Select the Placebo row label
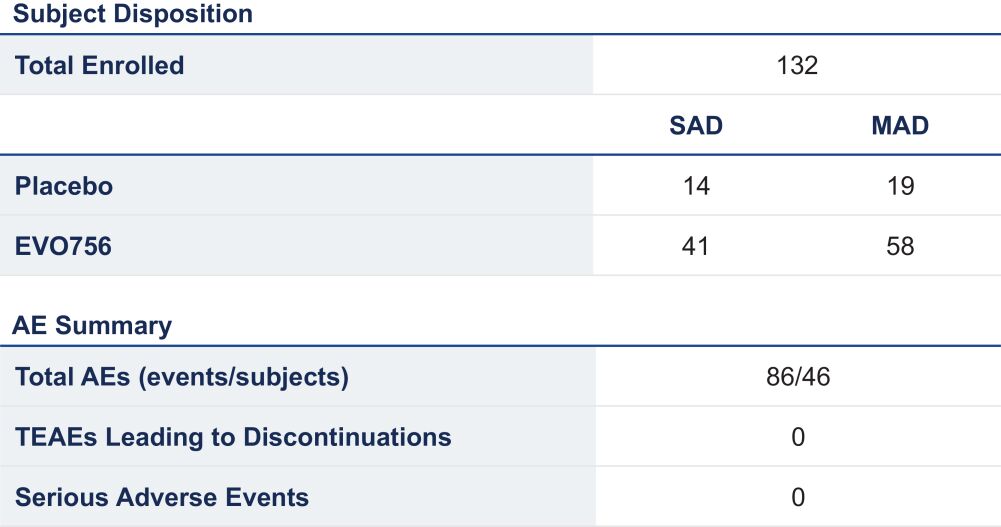Screen dimensions: 1001x527 click(x=64, y=186)
